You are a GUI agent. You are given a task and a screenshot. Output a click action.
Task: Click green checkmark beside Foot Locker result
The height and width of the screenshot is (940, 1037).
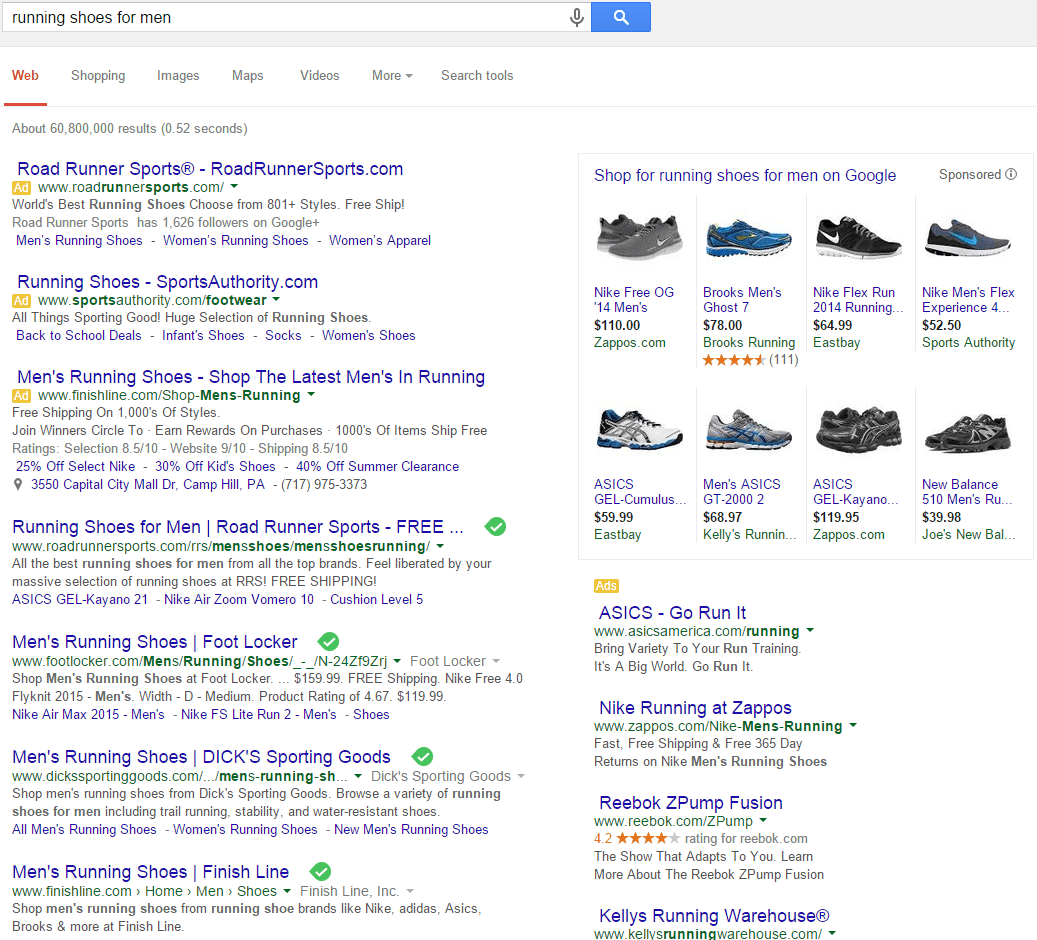328,642
